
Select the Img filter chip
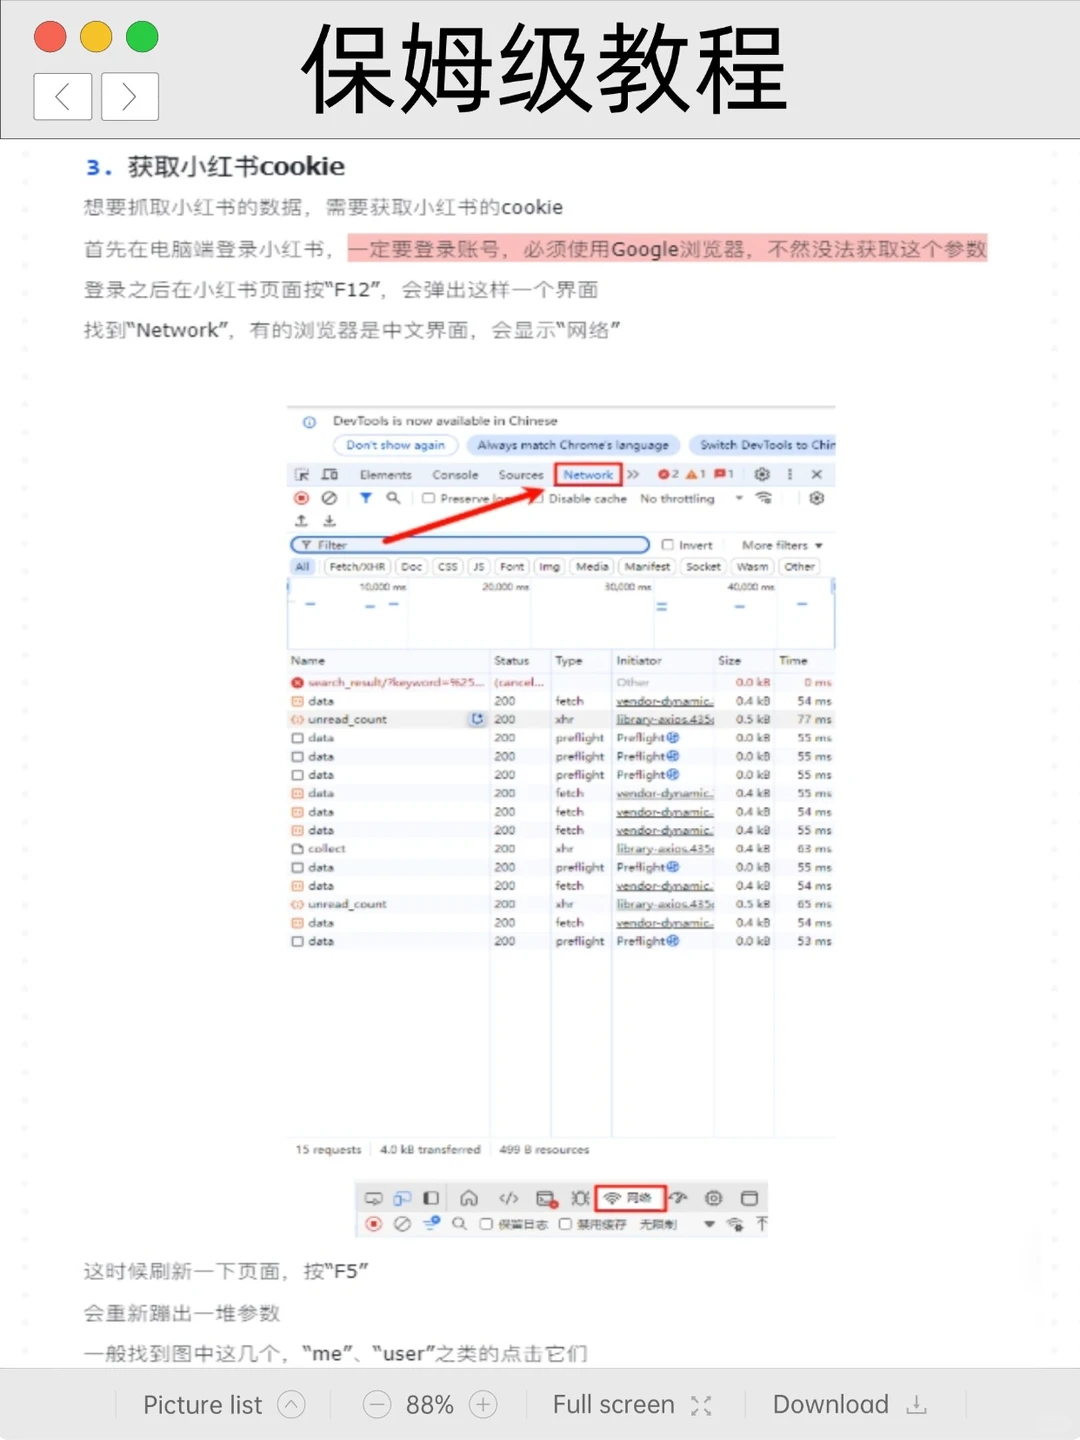point(550,567)
